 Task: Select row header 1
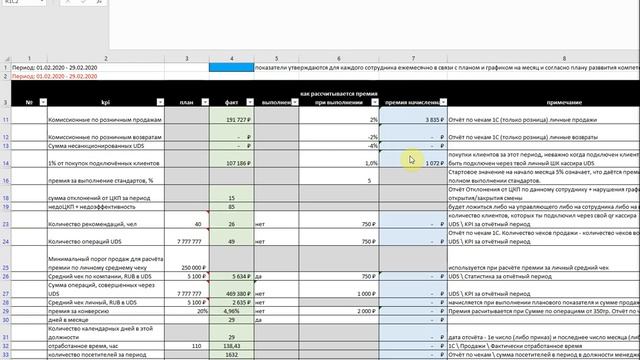pos(6,68)
